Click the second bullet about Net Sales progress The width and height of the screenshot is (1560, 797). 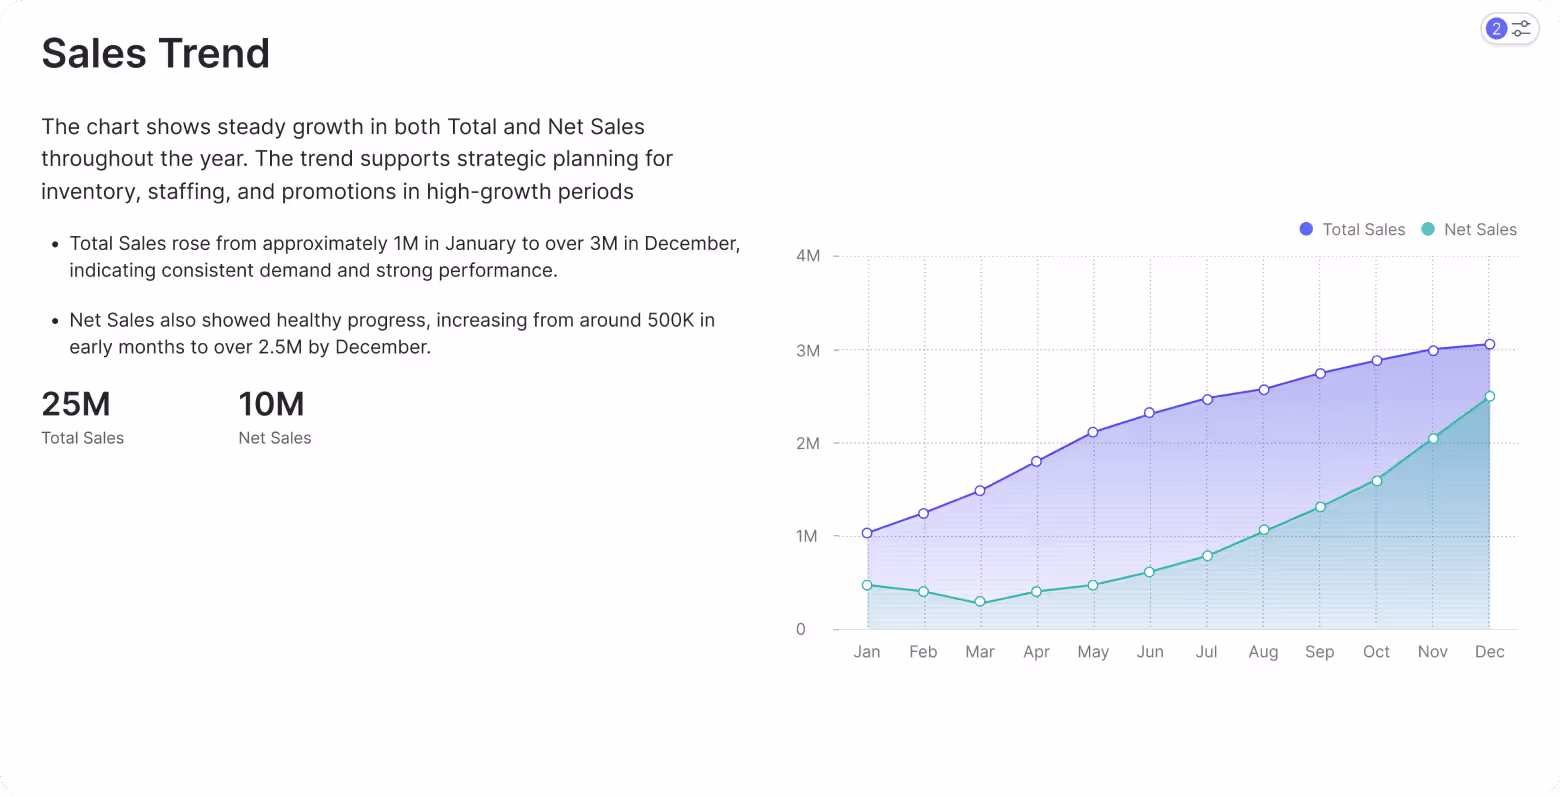[x=392, y=333]
